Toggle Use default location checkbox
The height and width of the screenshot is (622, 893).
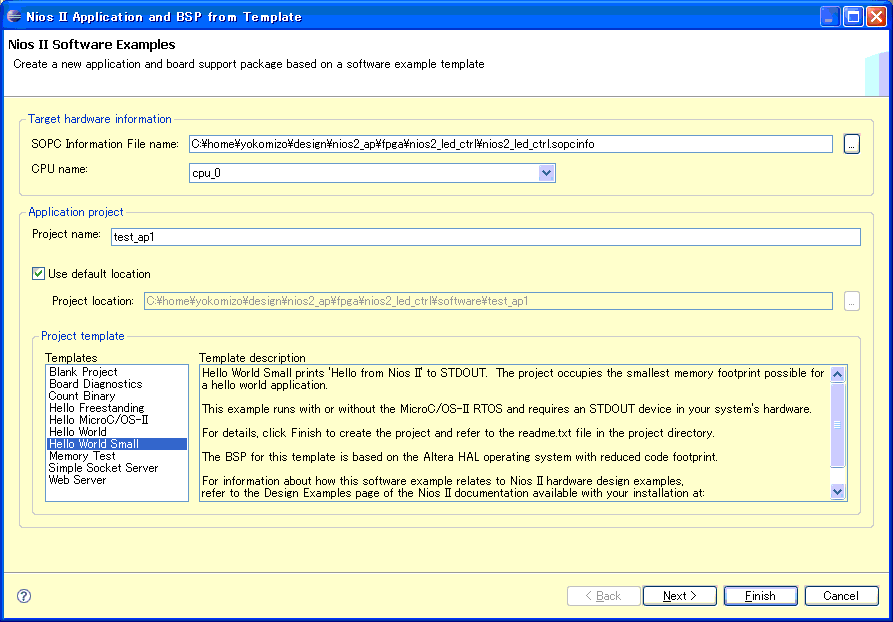click(38, 273)
